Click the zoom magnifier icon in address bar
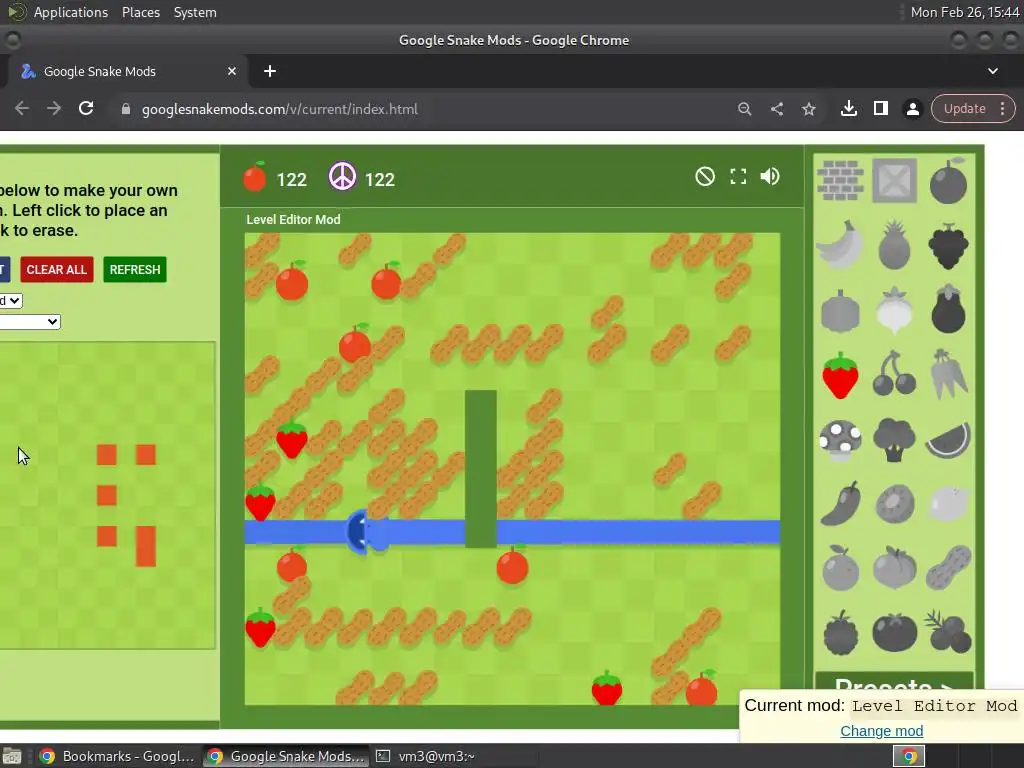 (x=744, y=109)
